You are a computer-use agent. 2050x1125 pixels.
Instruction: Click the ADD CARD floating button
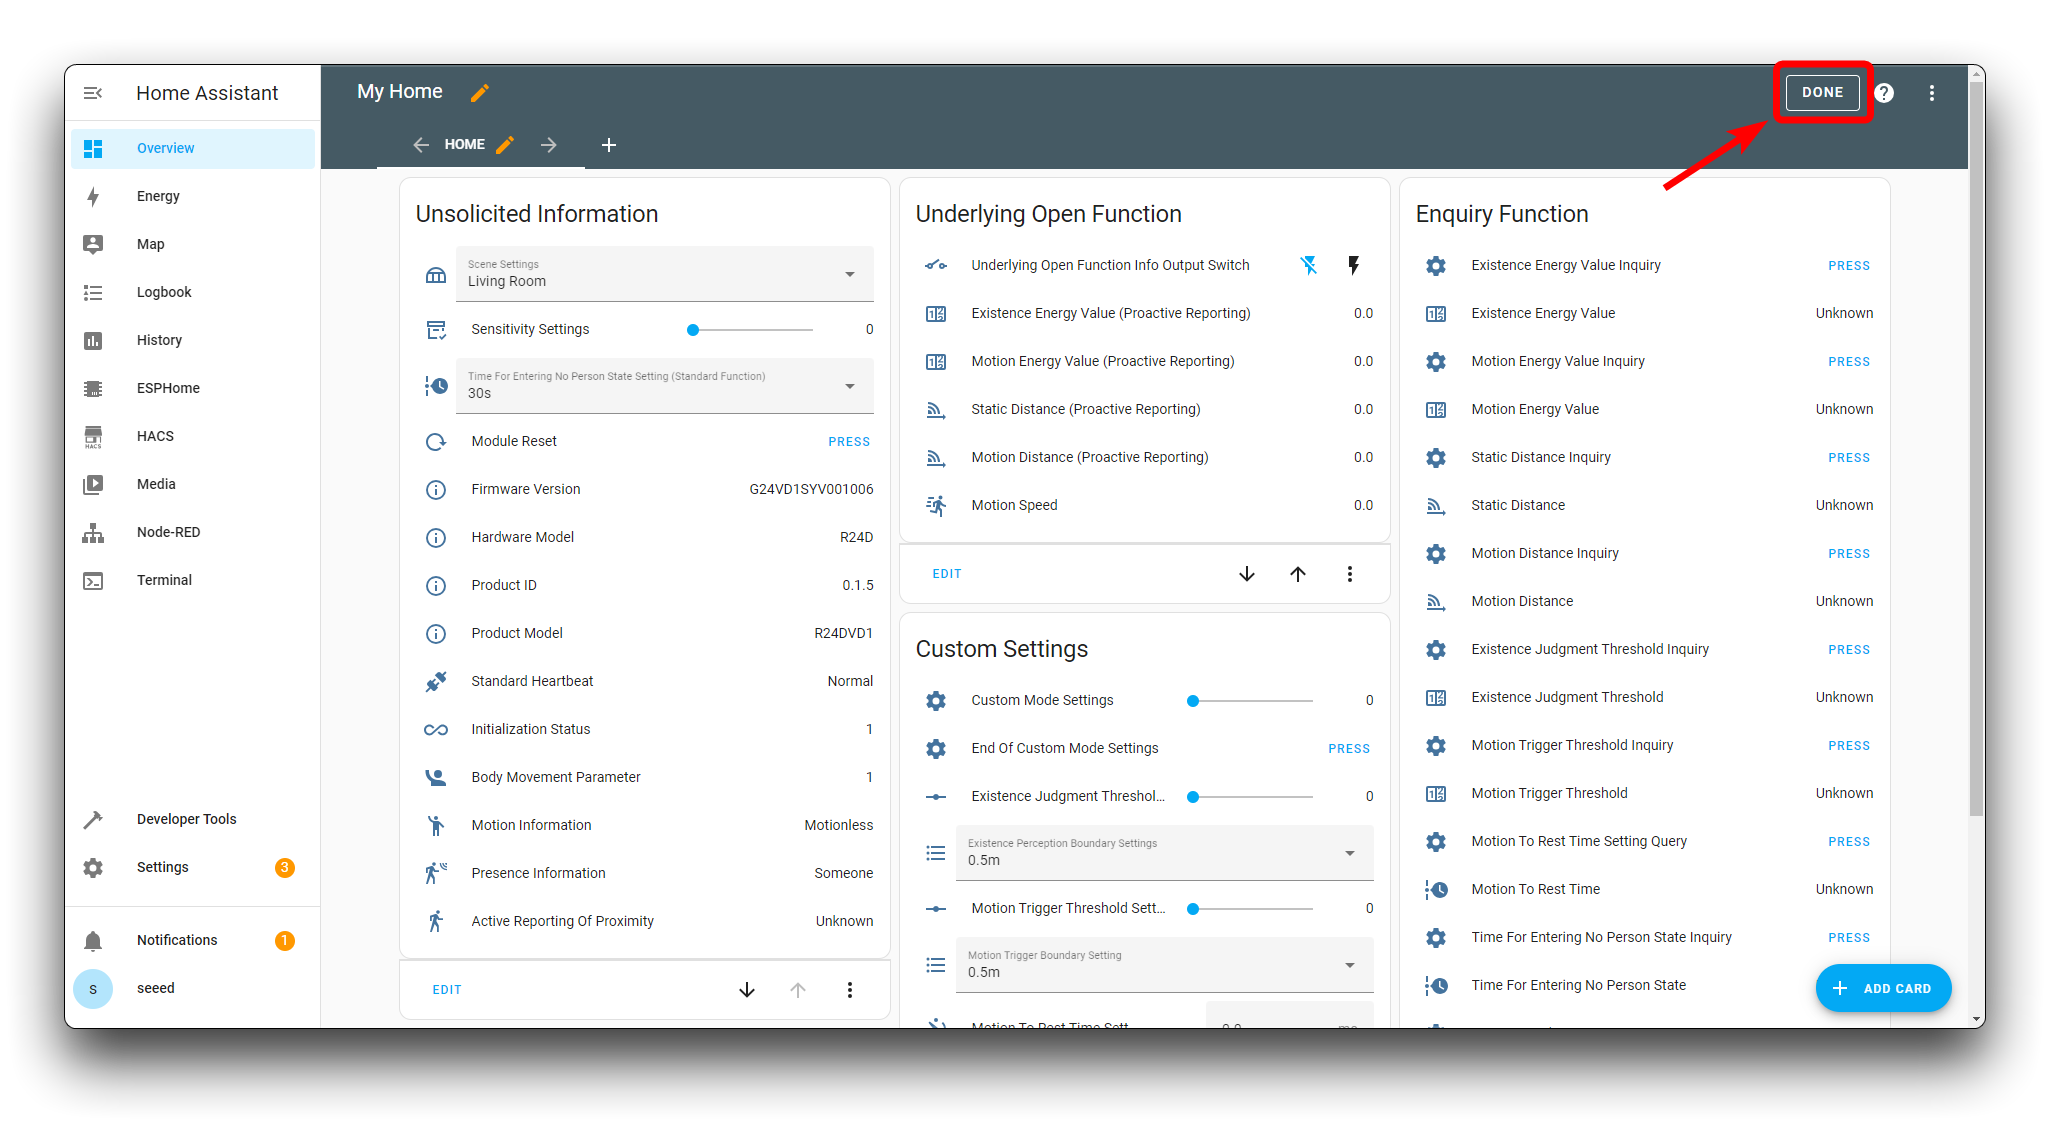pos(1882,988)
